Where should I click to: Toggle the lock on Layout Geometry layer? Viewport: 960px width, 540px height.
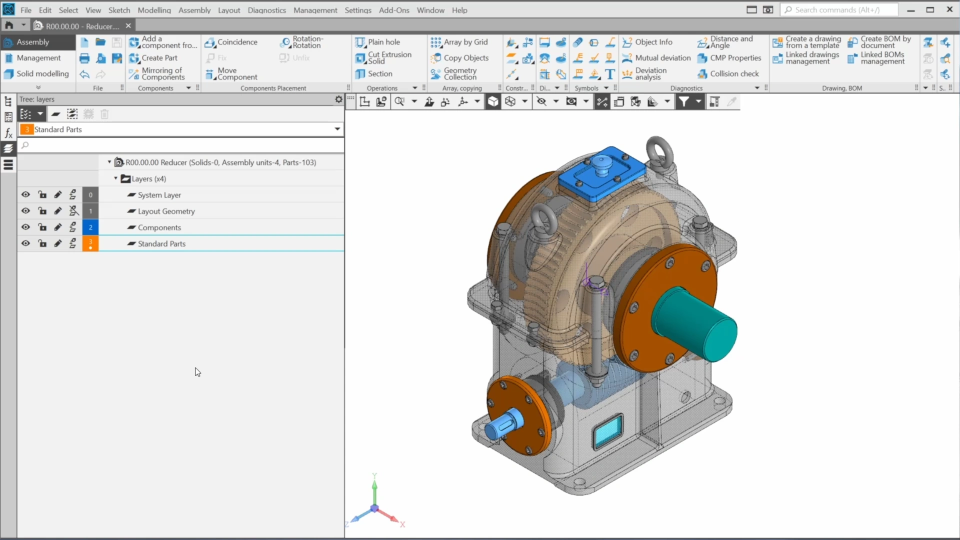coord(42,211)
